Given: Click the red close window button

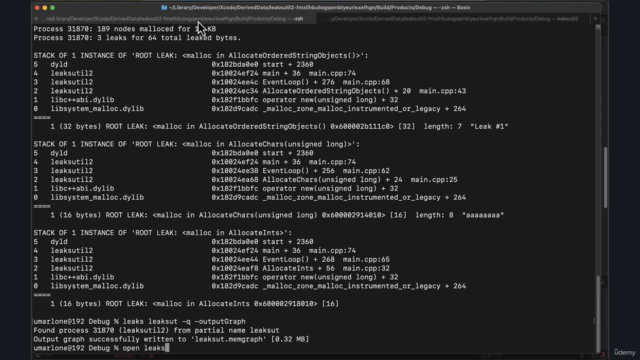Looking at the screenshot, I should pyautogui.click(x=37, y=8).
